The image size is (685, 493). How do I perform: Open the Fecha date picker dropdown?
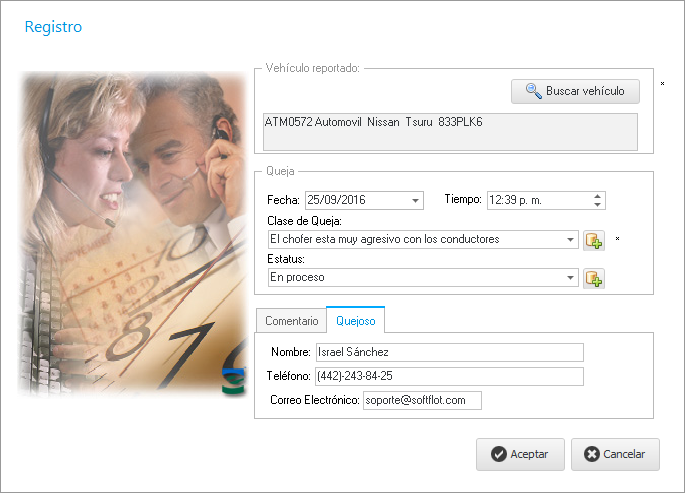pos(416,201)
